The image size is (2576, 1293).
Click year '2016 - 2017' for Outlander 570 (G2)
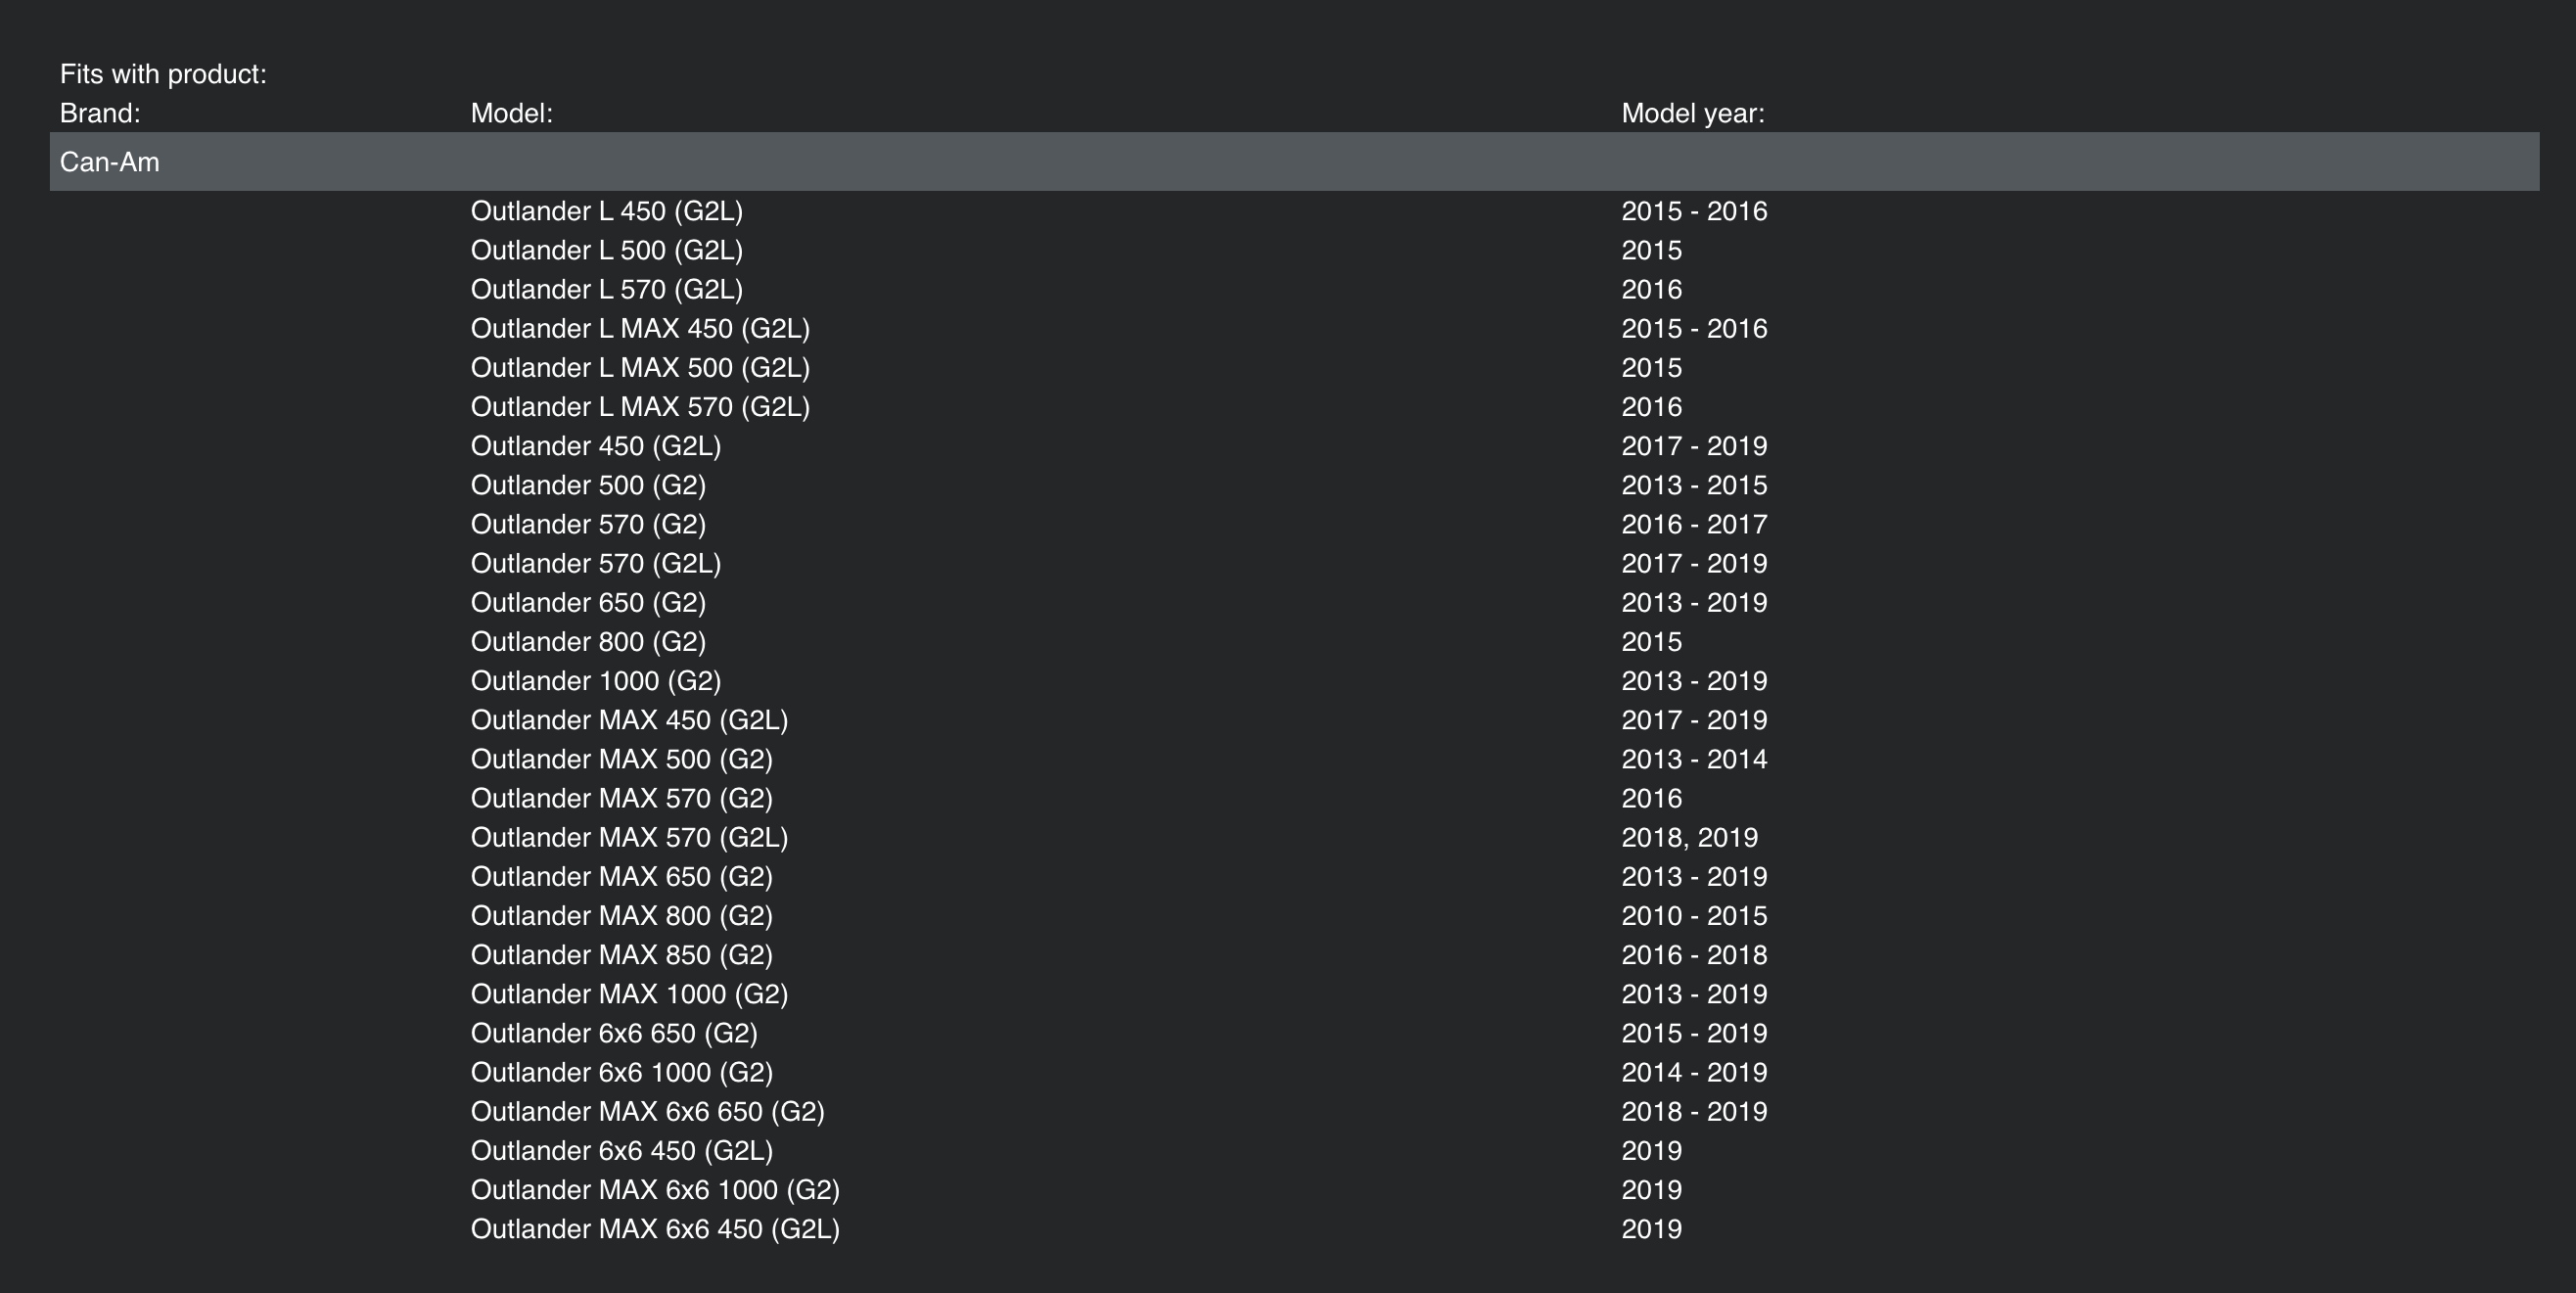(1694, 524)
